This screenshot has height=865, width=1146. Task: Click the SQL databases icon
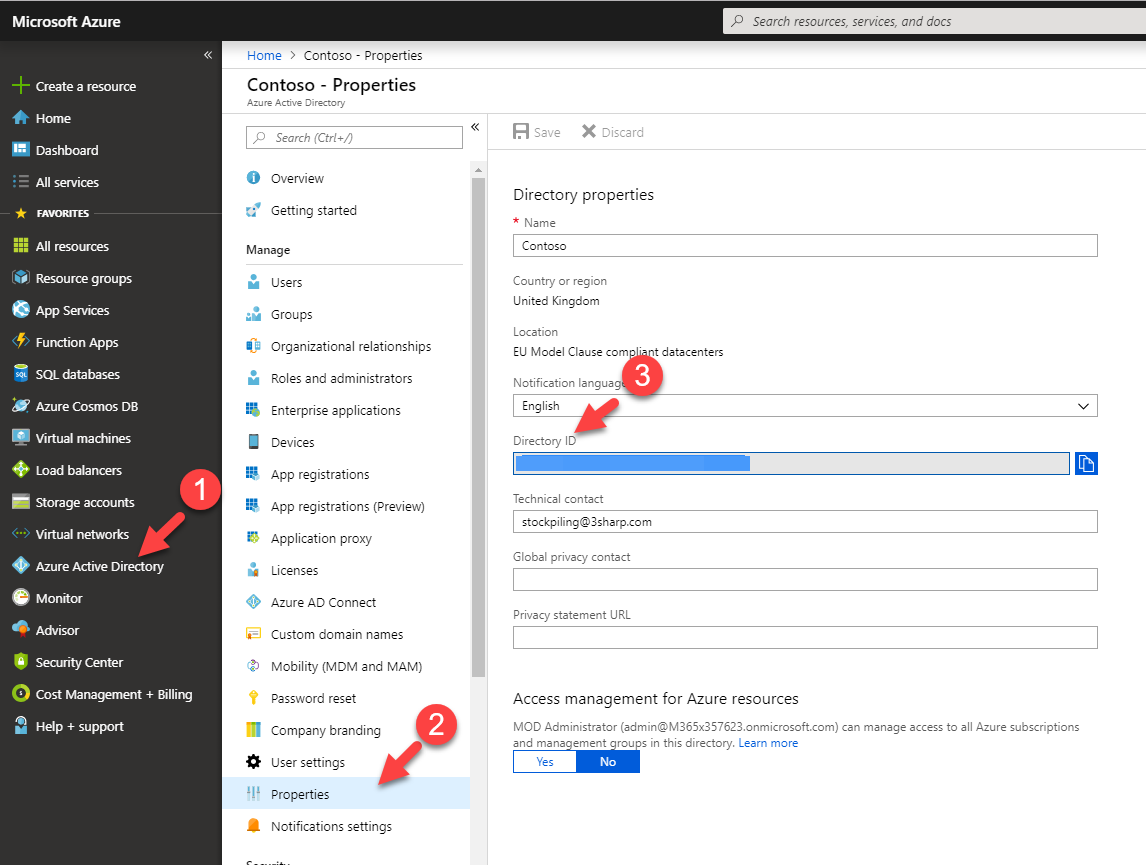tap(20, 373)
